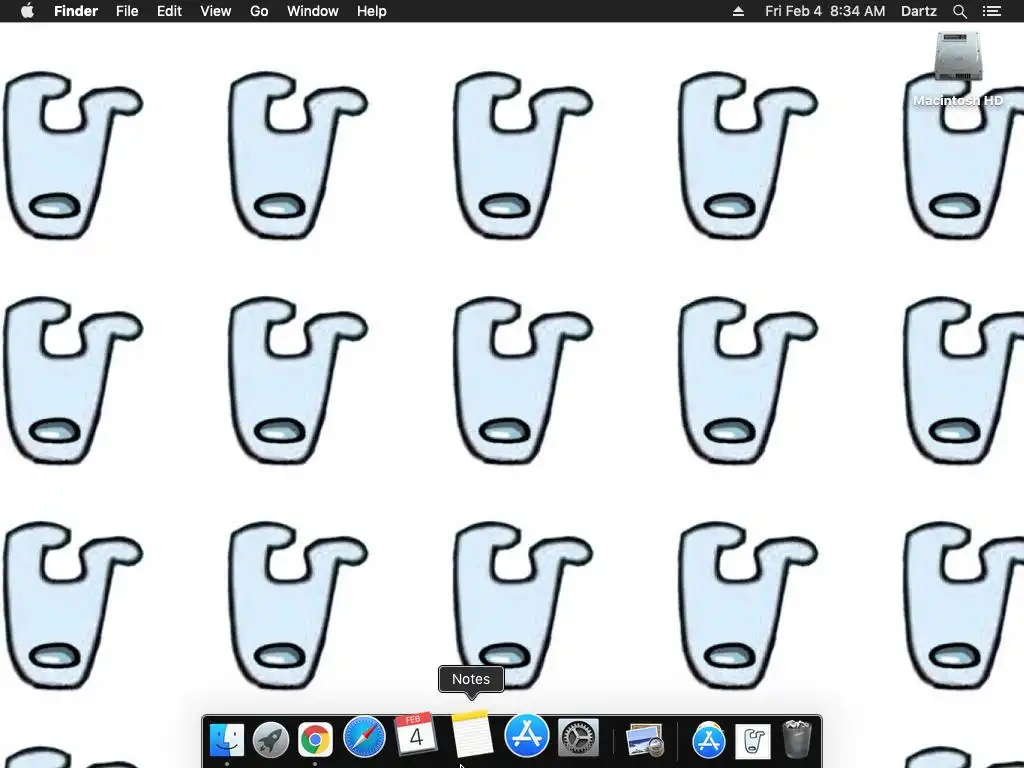Open the Trash in the Dock
Image resolution: width=1024 pixels, height=768 pixels.
[797, 739]
